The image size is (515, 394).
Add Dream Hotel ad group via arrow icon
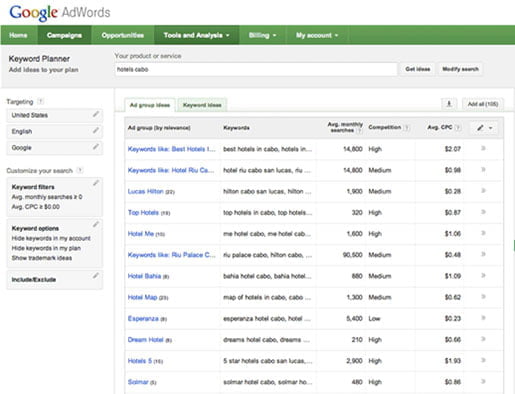click(483, 339)
